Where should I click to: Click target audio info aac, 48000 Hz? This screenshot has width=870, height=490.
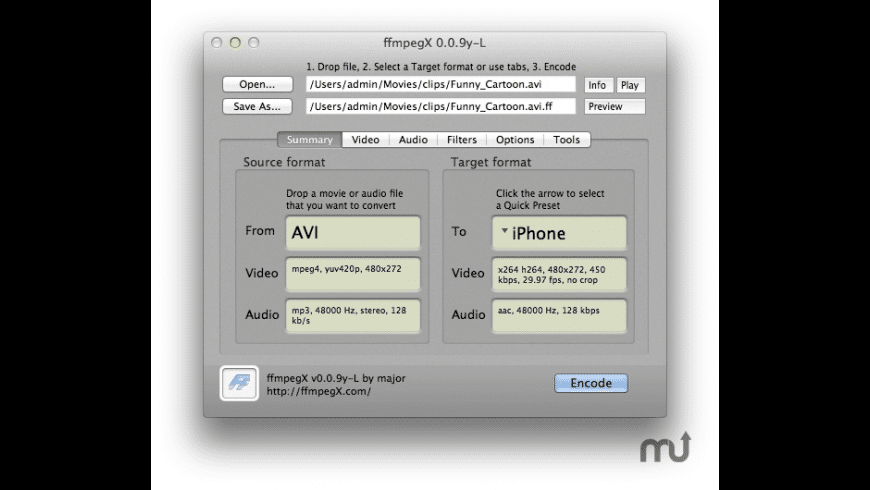tap(559, 316)
